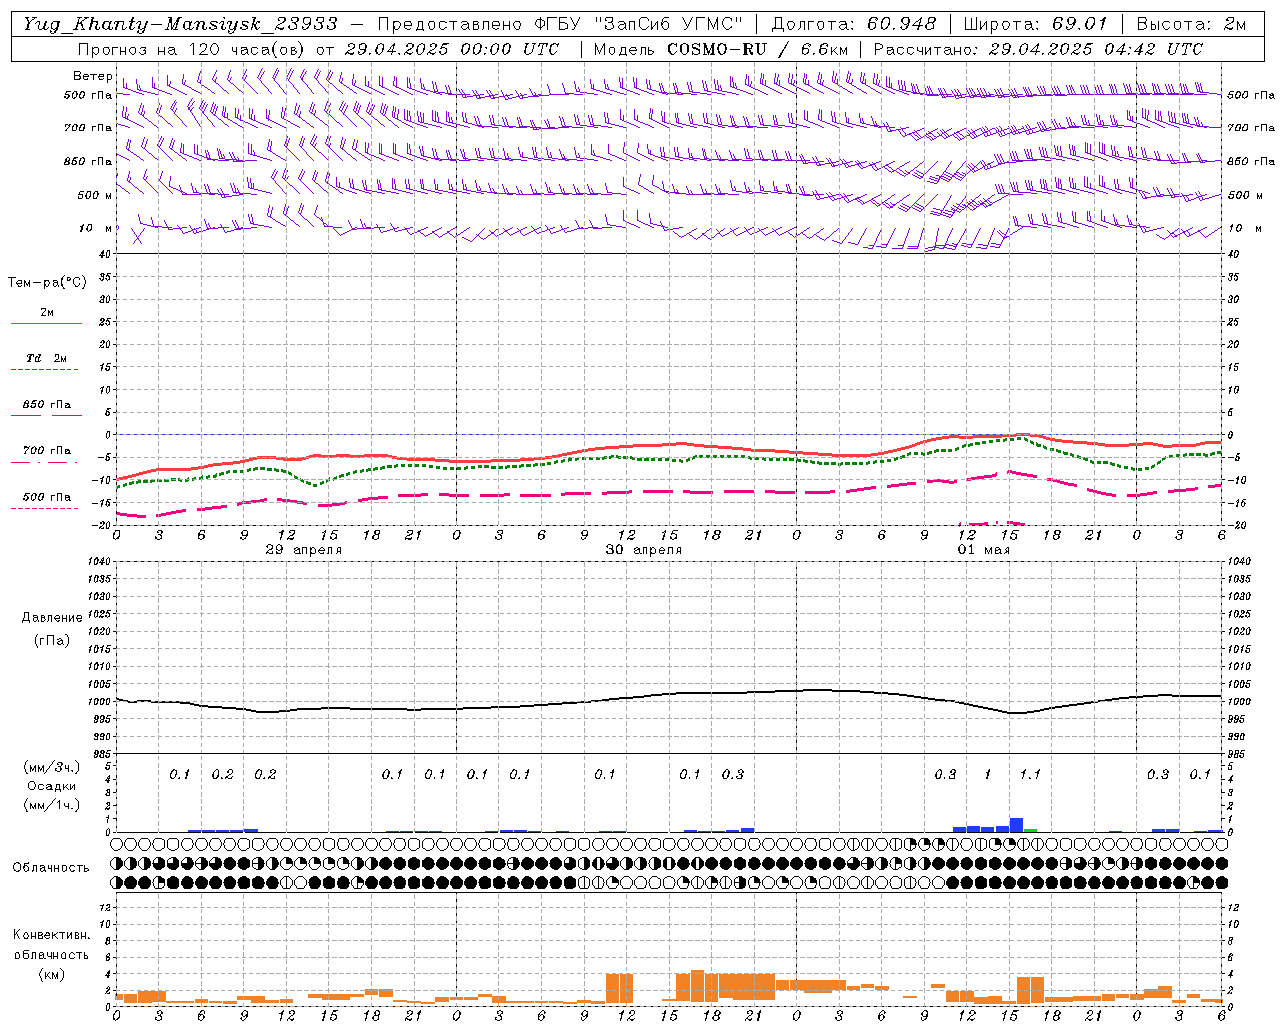Screen dimensions: 1280x1024
Task: Click the precipitation value 1 beside 1.1
Action: coord(988,775)
